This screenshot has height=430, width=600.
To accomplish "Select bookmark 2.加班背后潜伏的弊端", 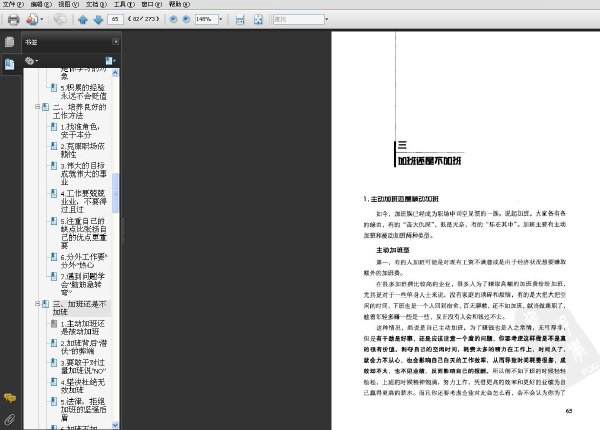I will click(83, 347).
